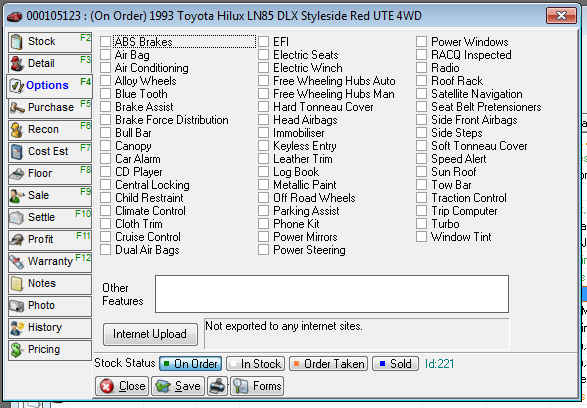Close the vehicle window with X
The height and width of the screenshot is (408, 587).
[561, 16]
